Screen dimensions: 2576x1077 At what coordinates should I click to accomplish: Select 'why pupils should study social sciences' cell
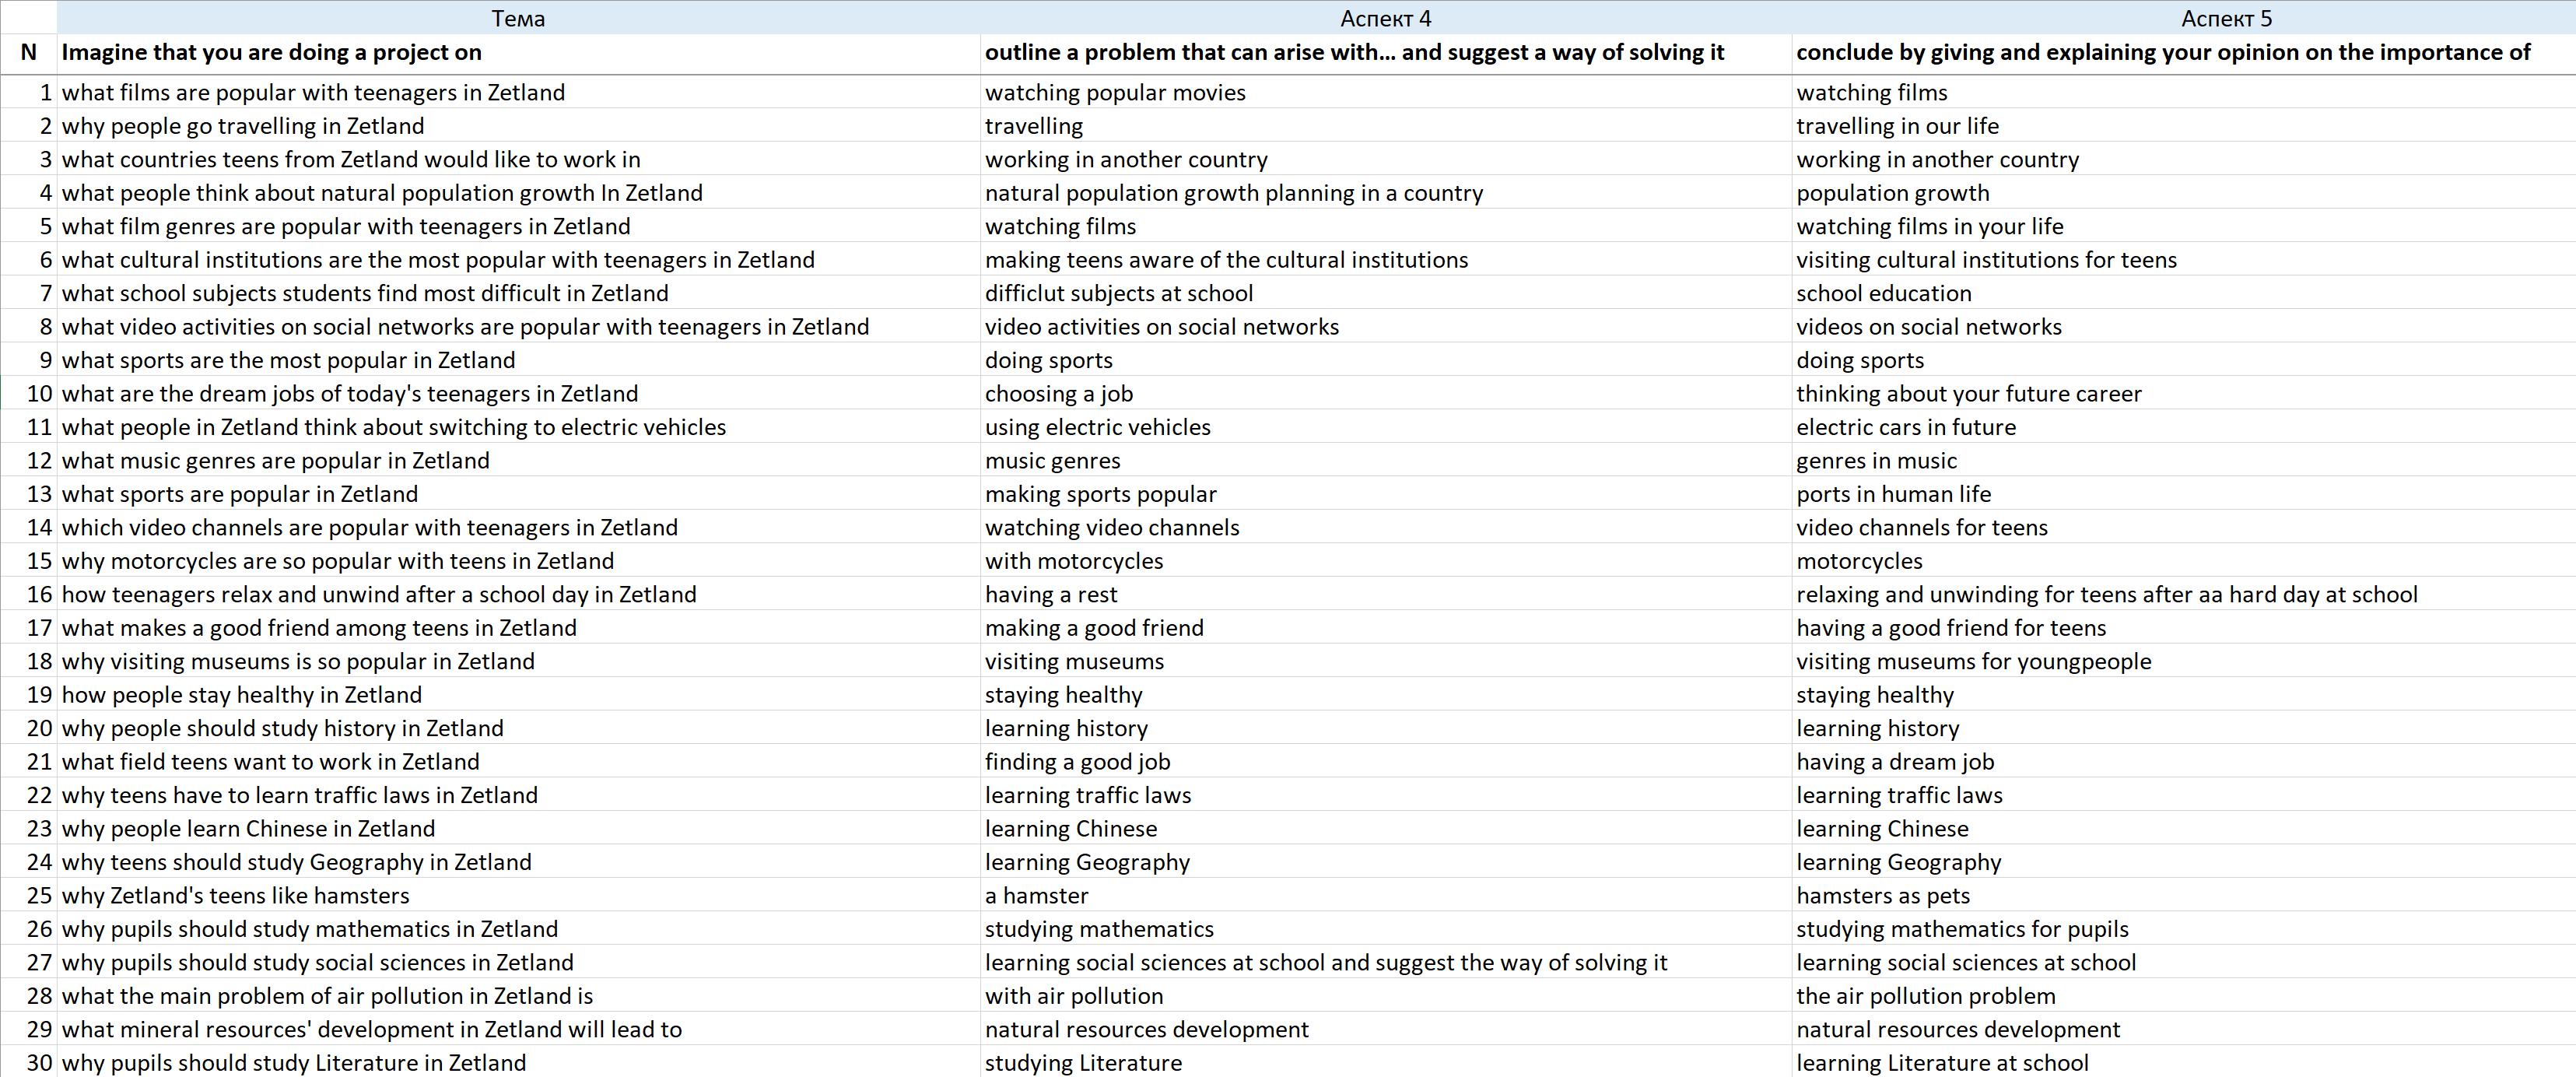click(x=518, y=963)
